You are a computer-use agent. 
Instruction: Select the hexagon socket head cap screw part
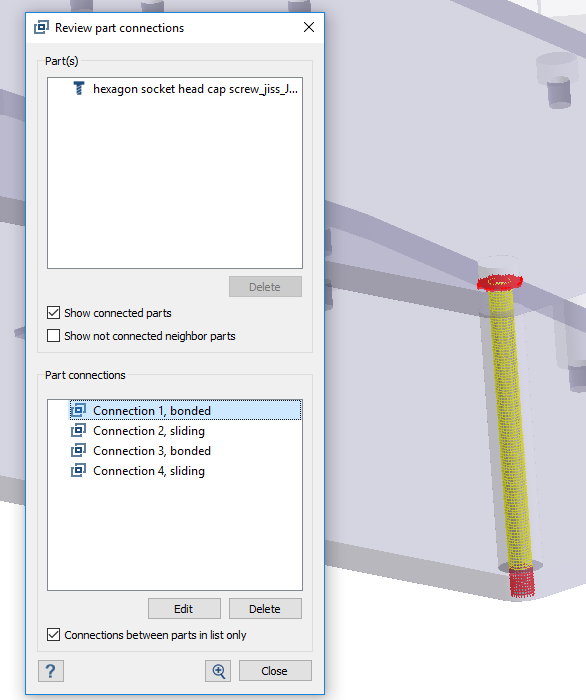[195, 89]
